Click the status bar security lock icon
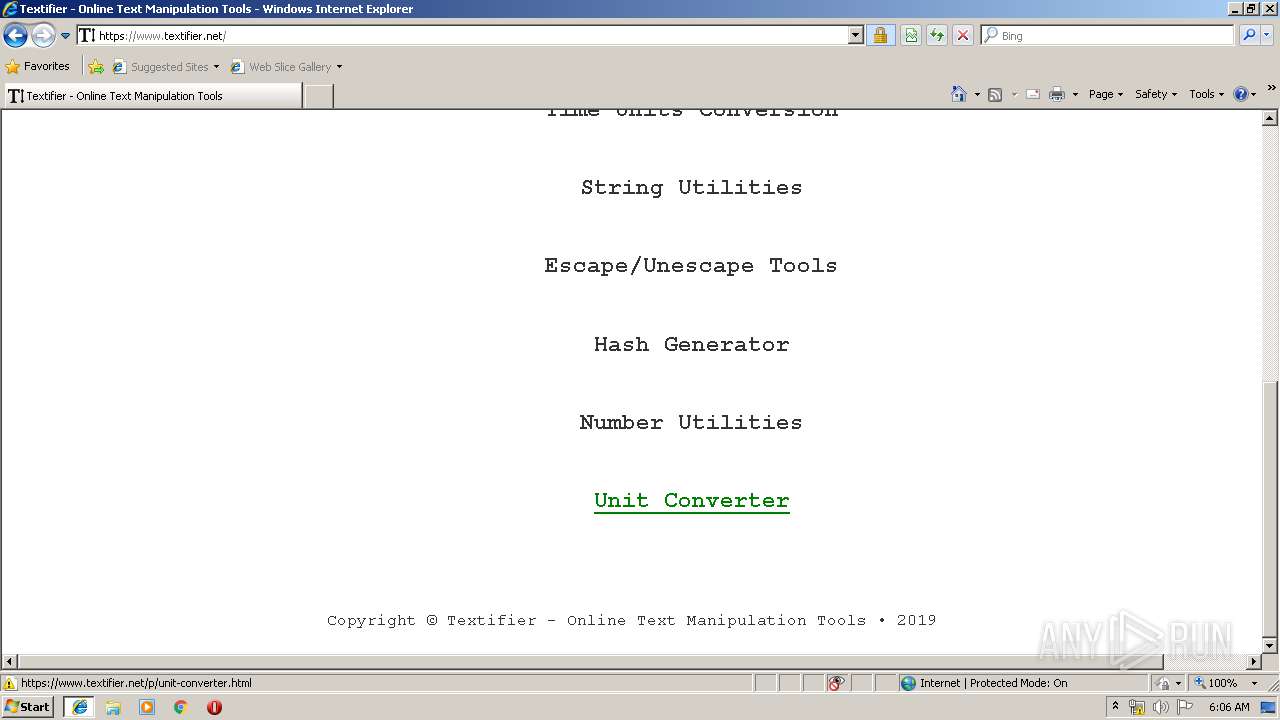The image size is (1280, 720). [x=1163, y=683]
